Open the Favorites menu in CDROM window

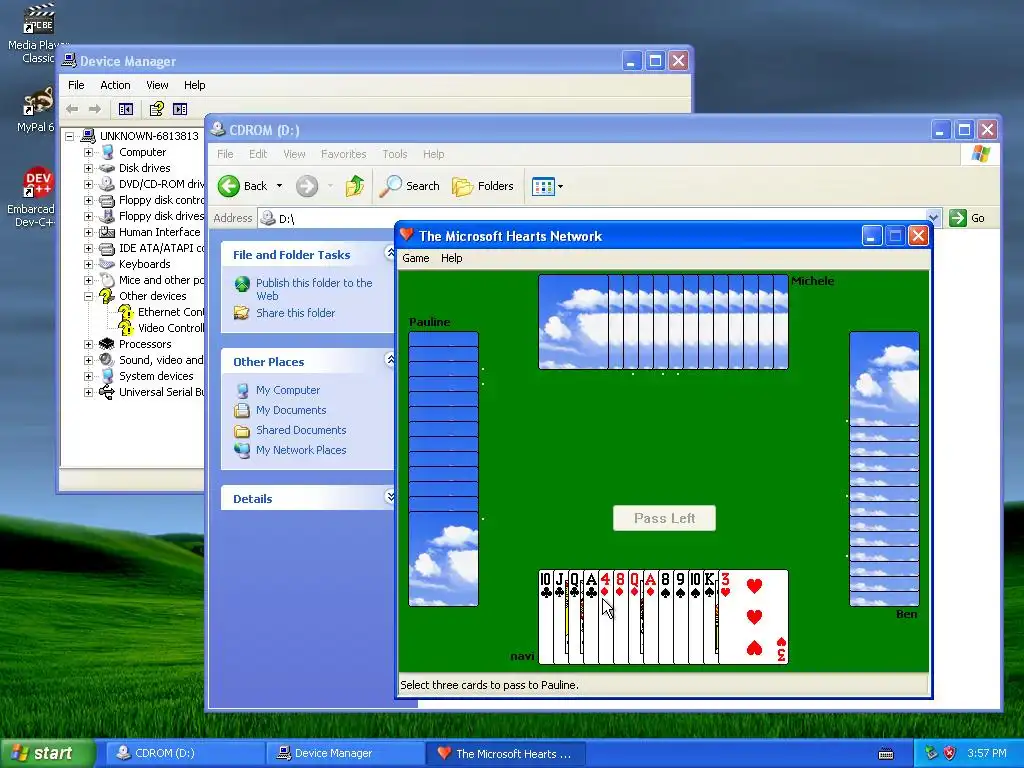[x=344, y=154]
